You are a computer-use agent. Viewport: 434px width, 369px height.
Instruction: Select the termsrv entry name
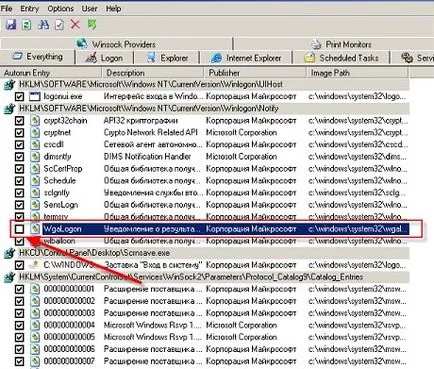tap(56, 217)
